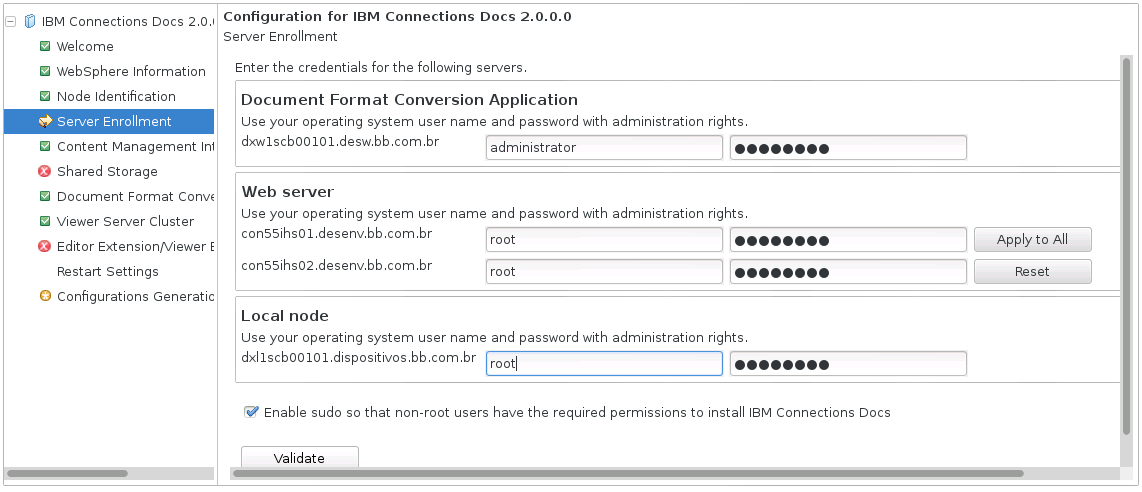This screenshot has width=1142, height=492.
Task: Click the sidebar horizontal scrollbar
Action: point(67,473)
